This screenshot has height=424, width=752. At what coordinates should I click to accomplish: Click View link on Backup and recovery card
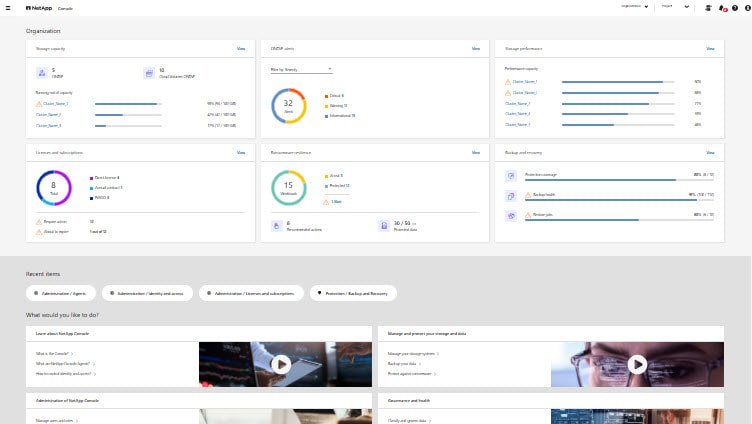710,153
